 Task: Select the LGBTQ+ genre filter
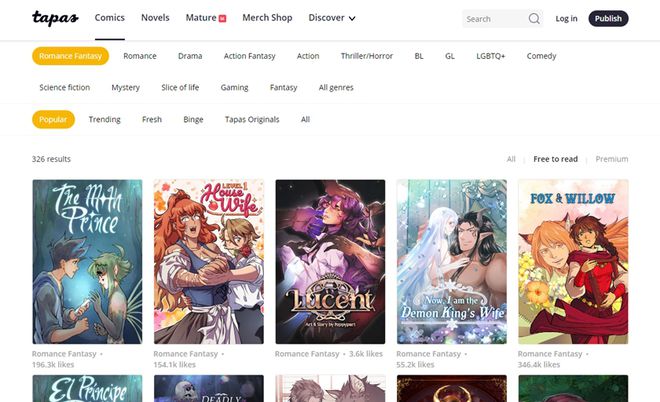pos(490,56)
